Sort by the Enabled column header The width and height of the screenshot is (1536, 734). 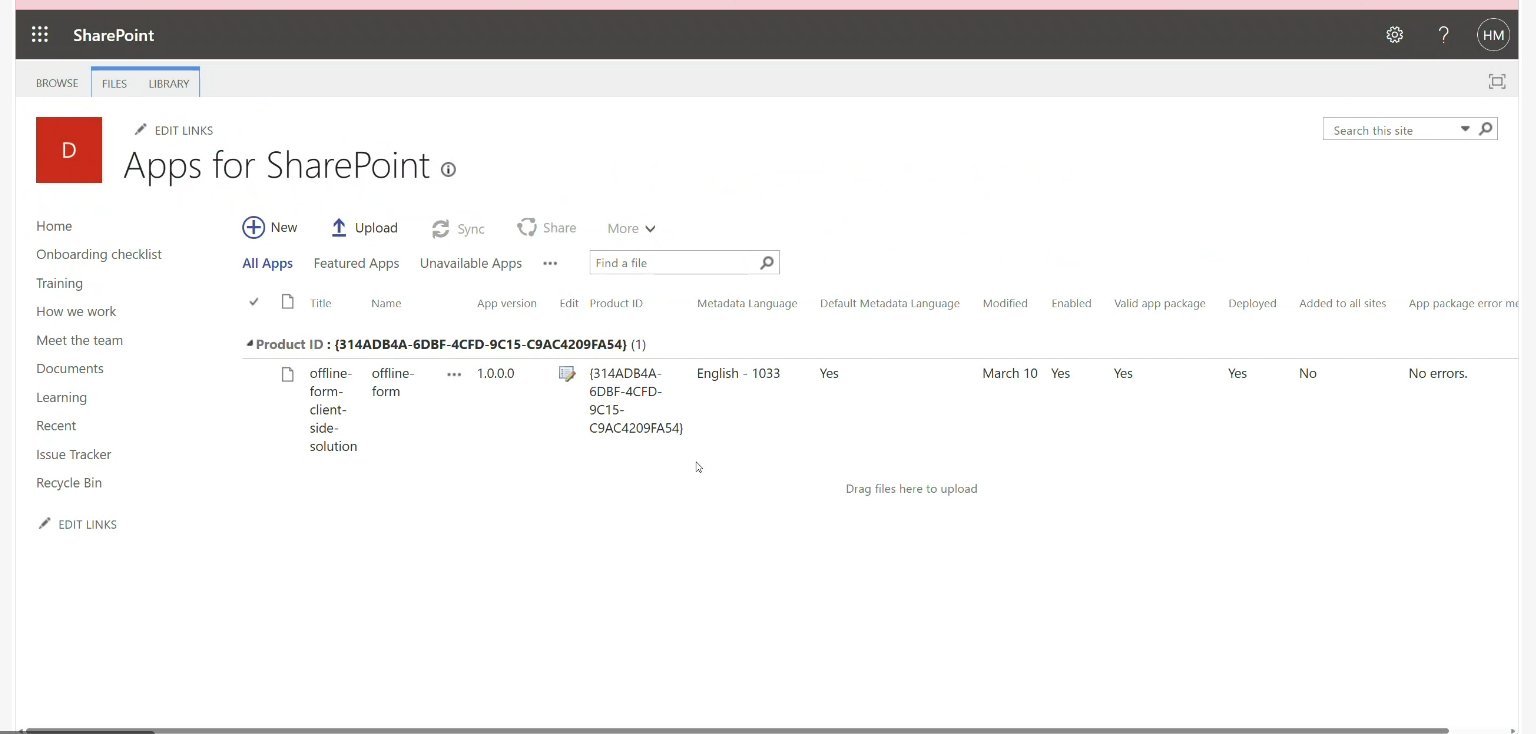pos(1071,303)
